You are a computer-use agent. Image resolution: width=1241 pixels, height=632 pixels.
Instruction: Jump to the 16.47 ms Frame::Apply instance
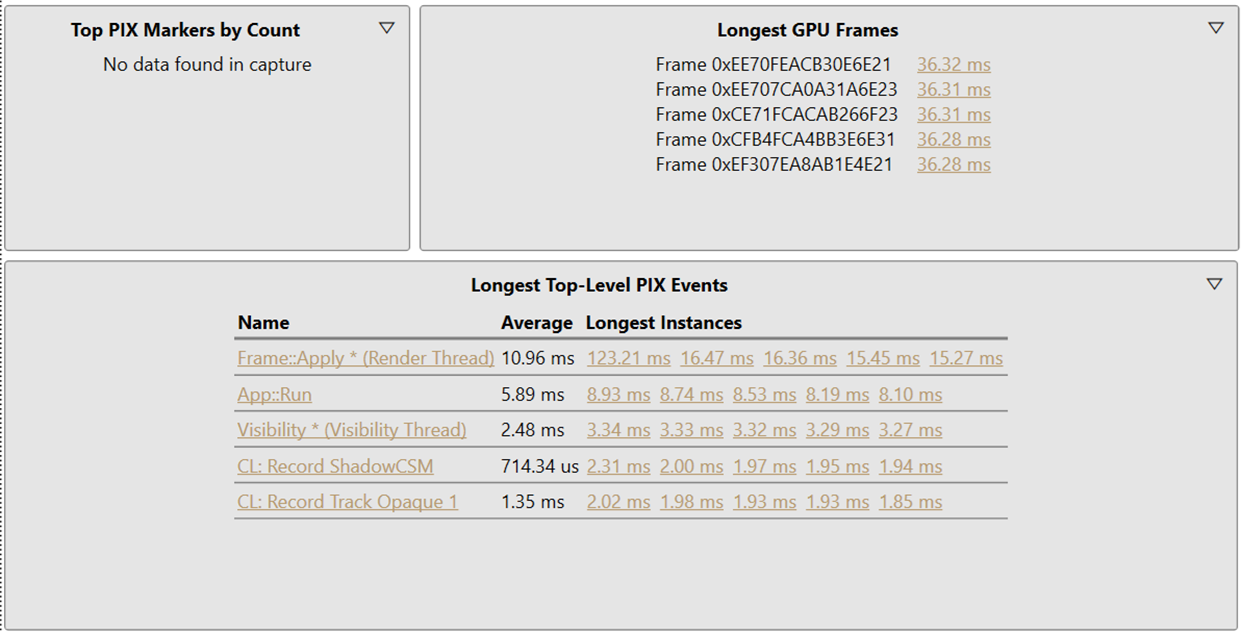point(717,358)
